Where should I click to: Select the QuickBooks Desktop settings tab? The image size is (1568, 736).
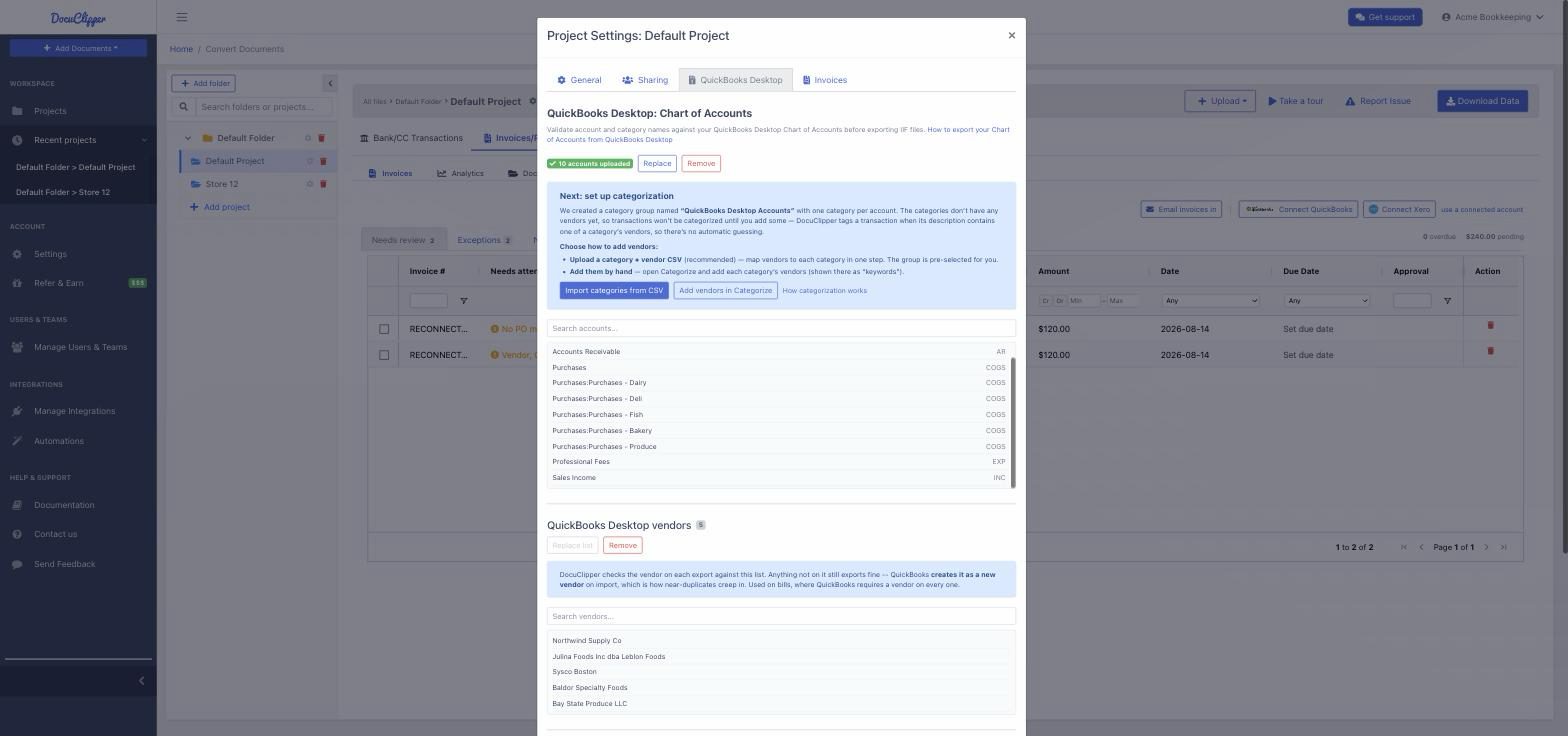pos(735,80)
